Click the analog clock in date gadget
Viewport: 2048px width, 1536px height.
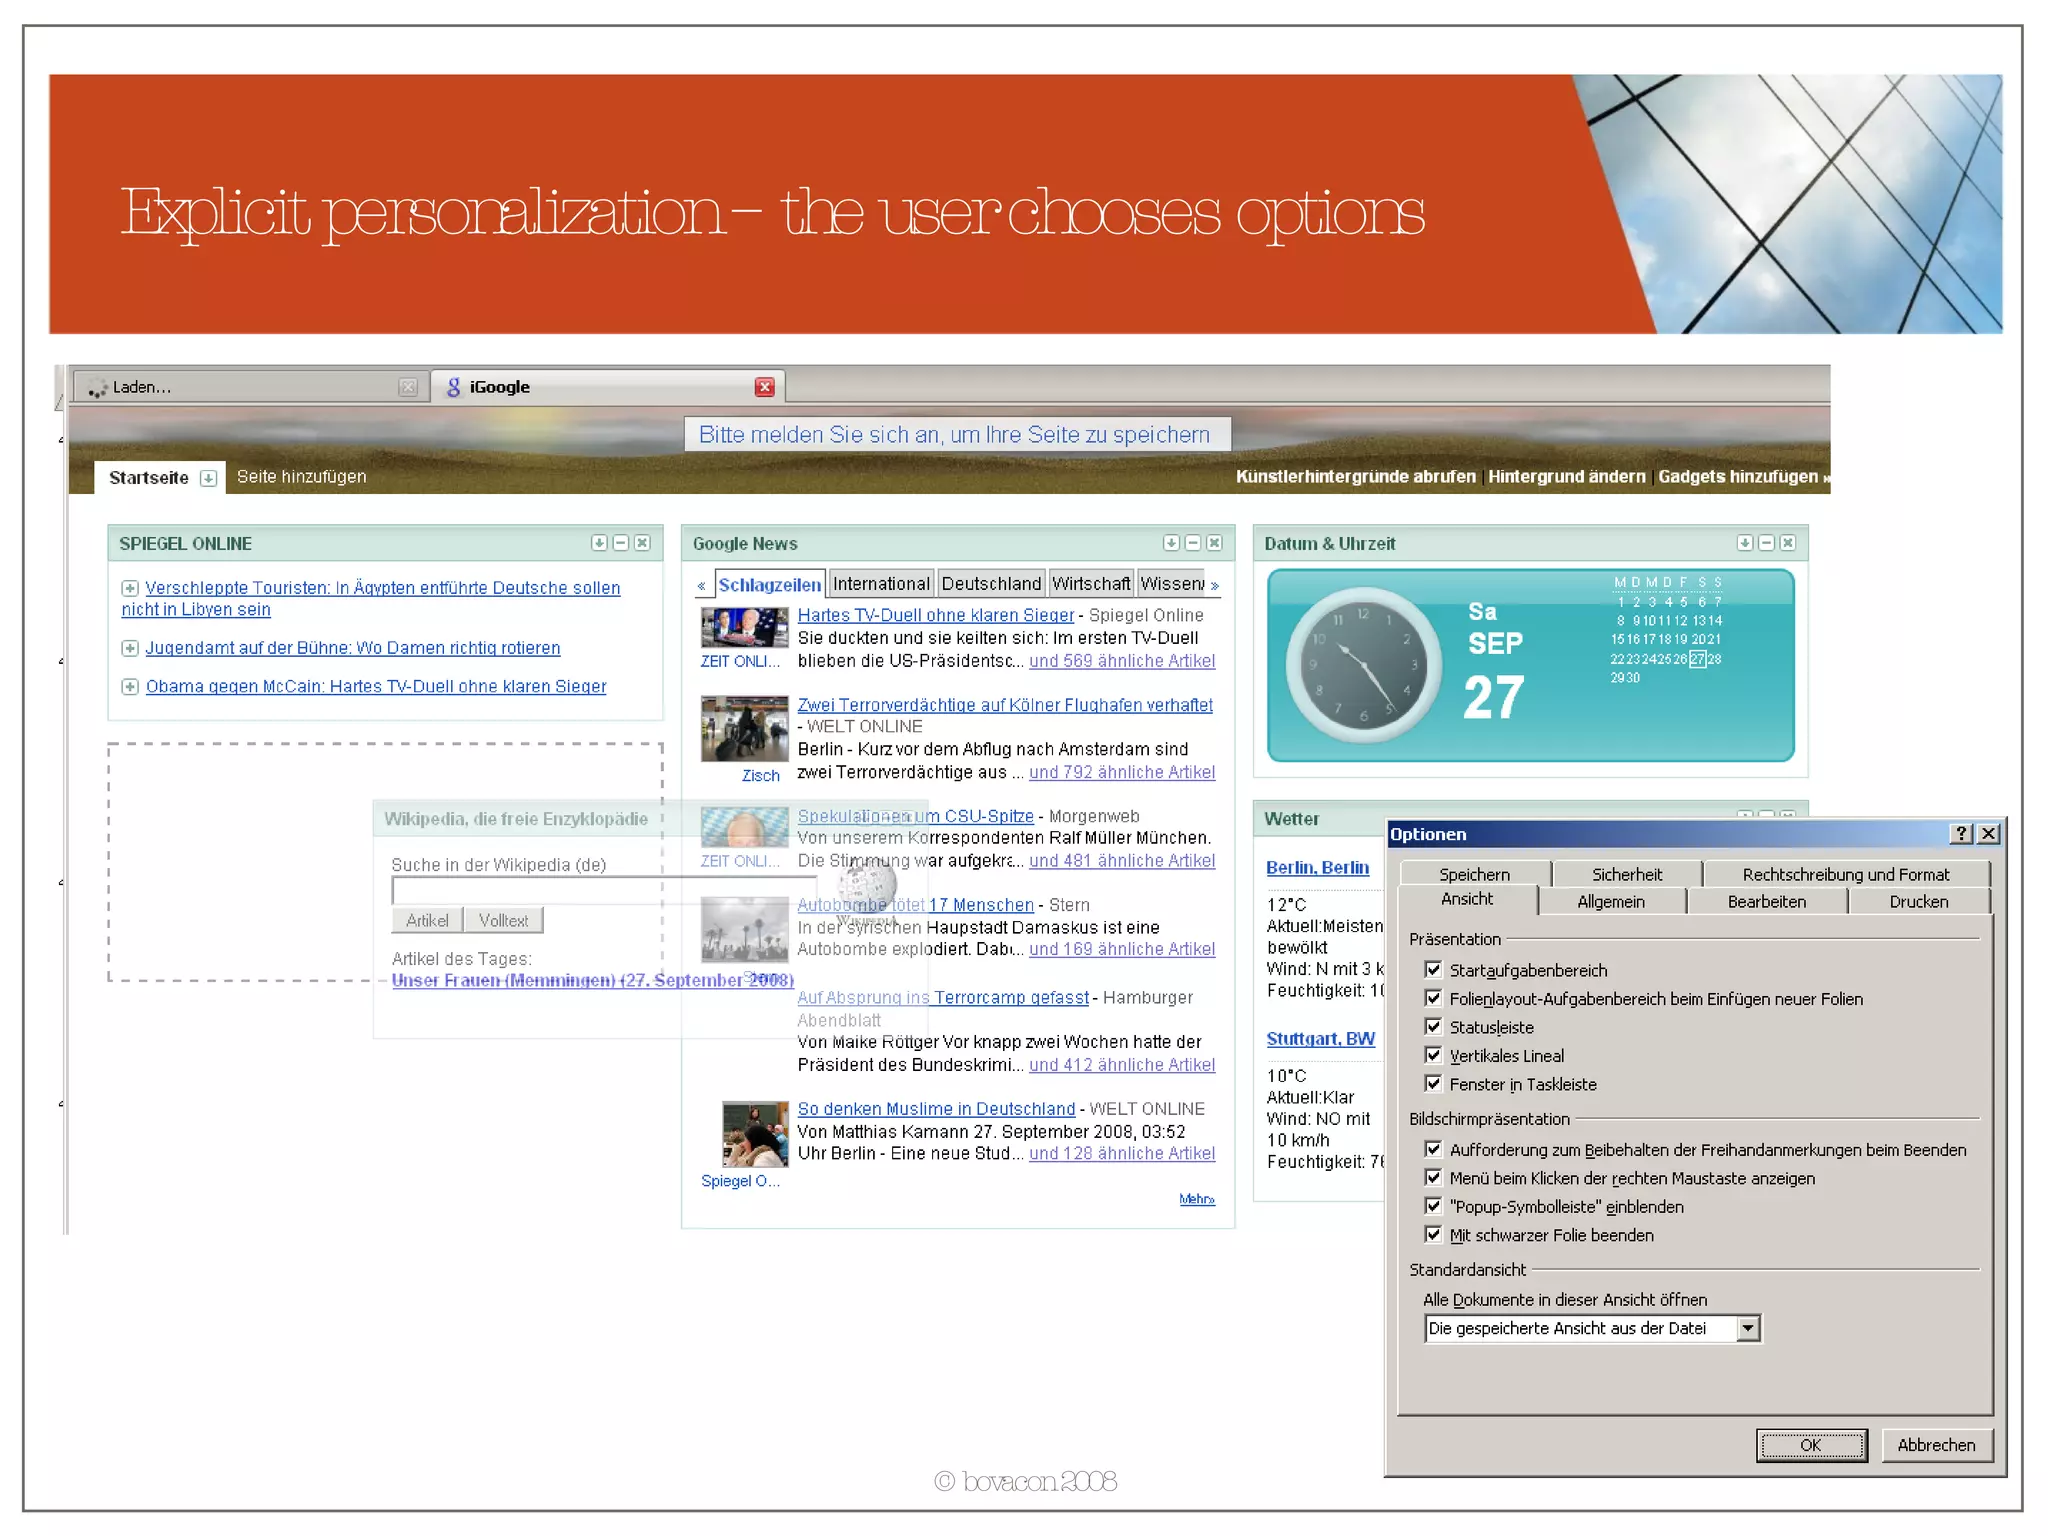tap(1362, 666)
